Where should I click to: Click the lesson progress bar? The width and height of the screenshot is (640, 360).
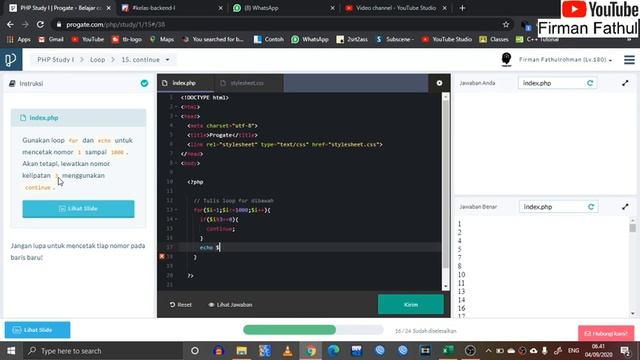[313, 330]
